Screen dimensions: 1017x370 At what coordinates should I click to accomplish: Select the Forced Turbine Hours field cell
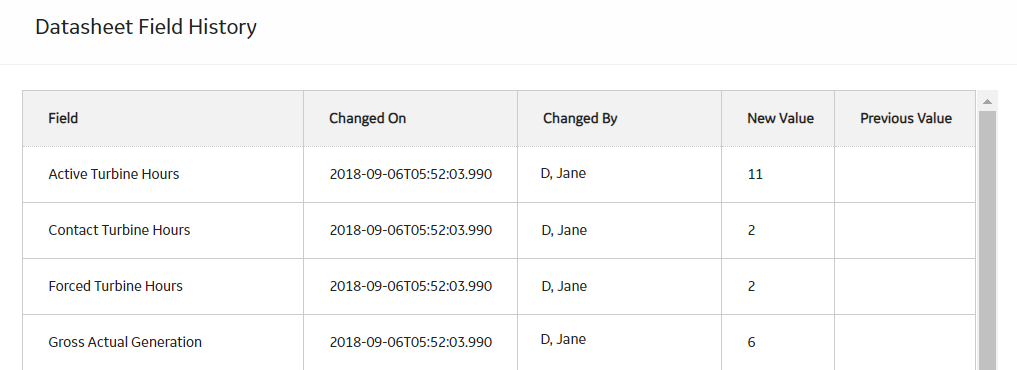[x=163, y=286]
